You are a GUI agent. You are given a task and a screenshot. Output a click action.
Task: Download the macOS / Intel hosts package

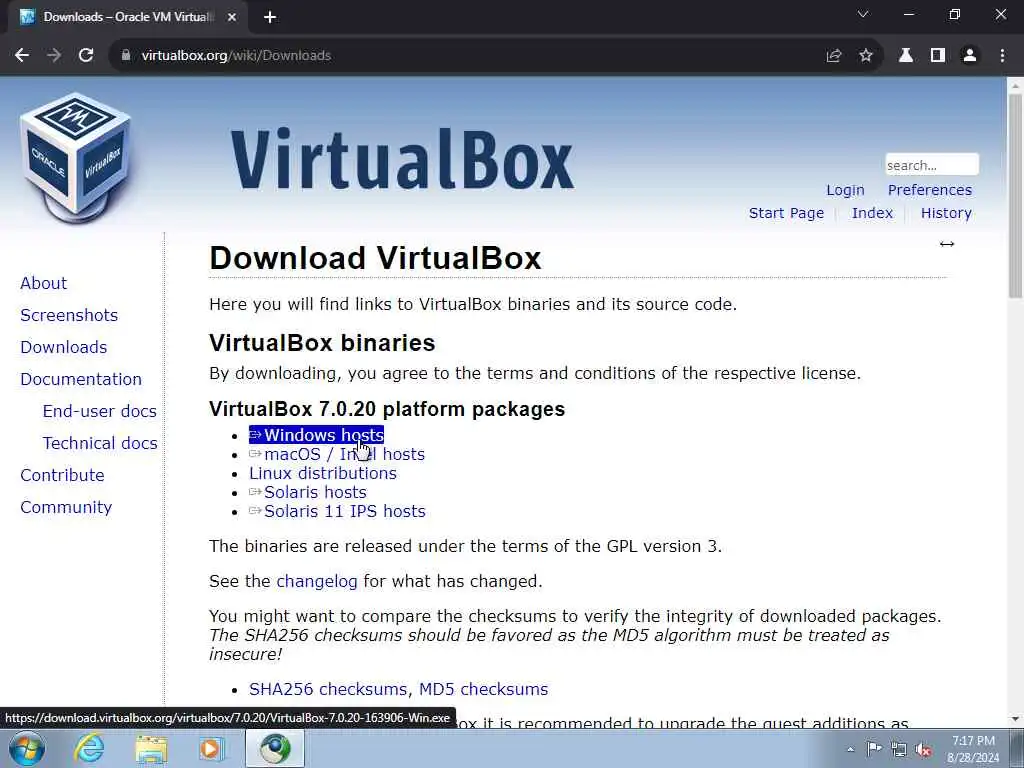pos(337,454)
